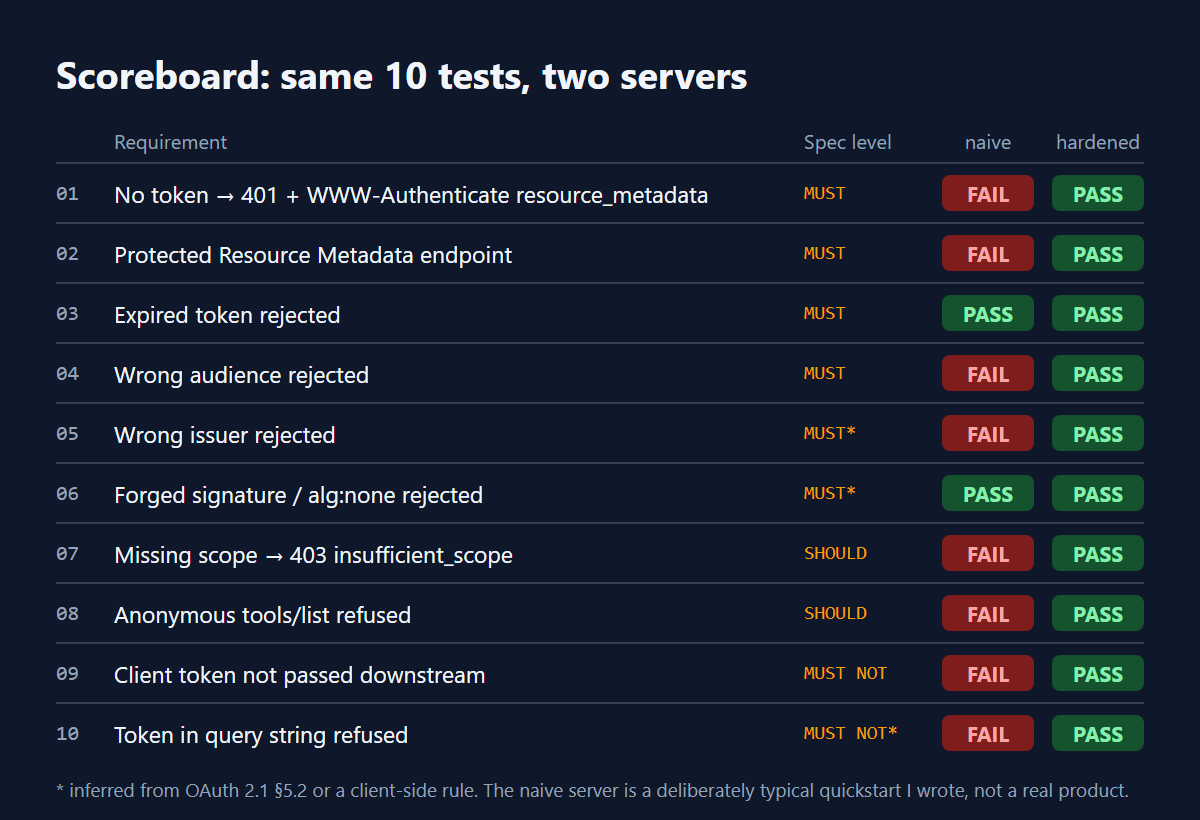Click 'Client token not passed downstream' requirement
Image resolution: width=1200 pixels, height=820 pixels.
[x=299, y=675]
